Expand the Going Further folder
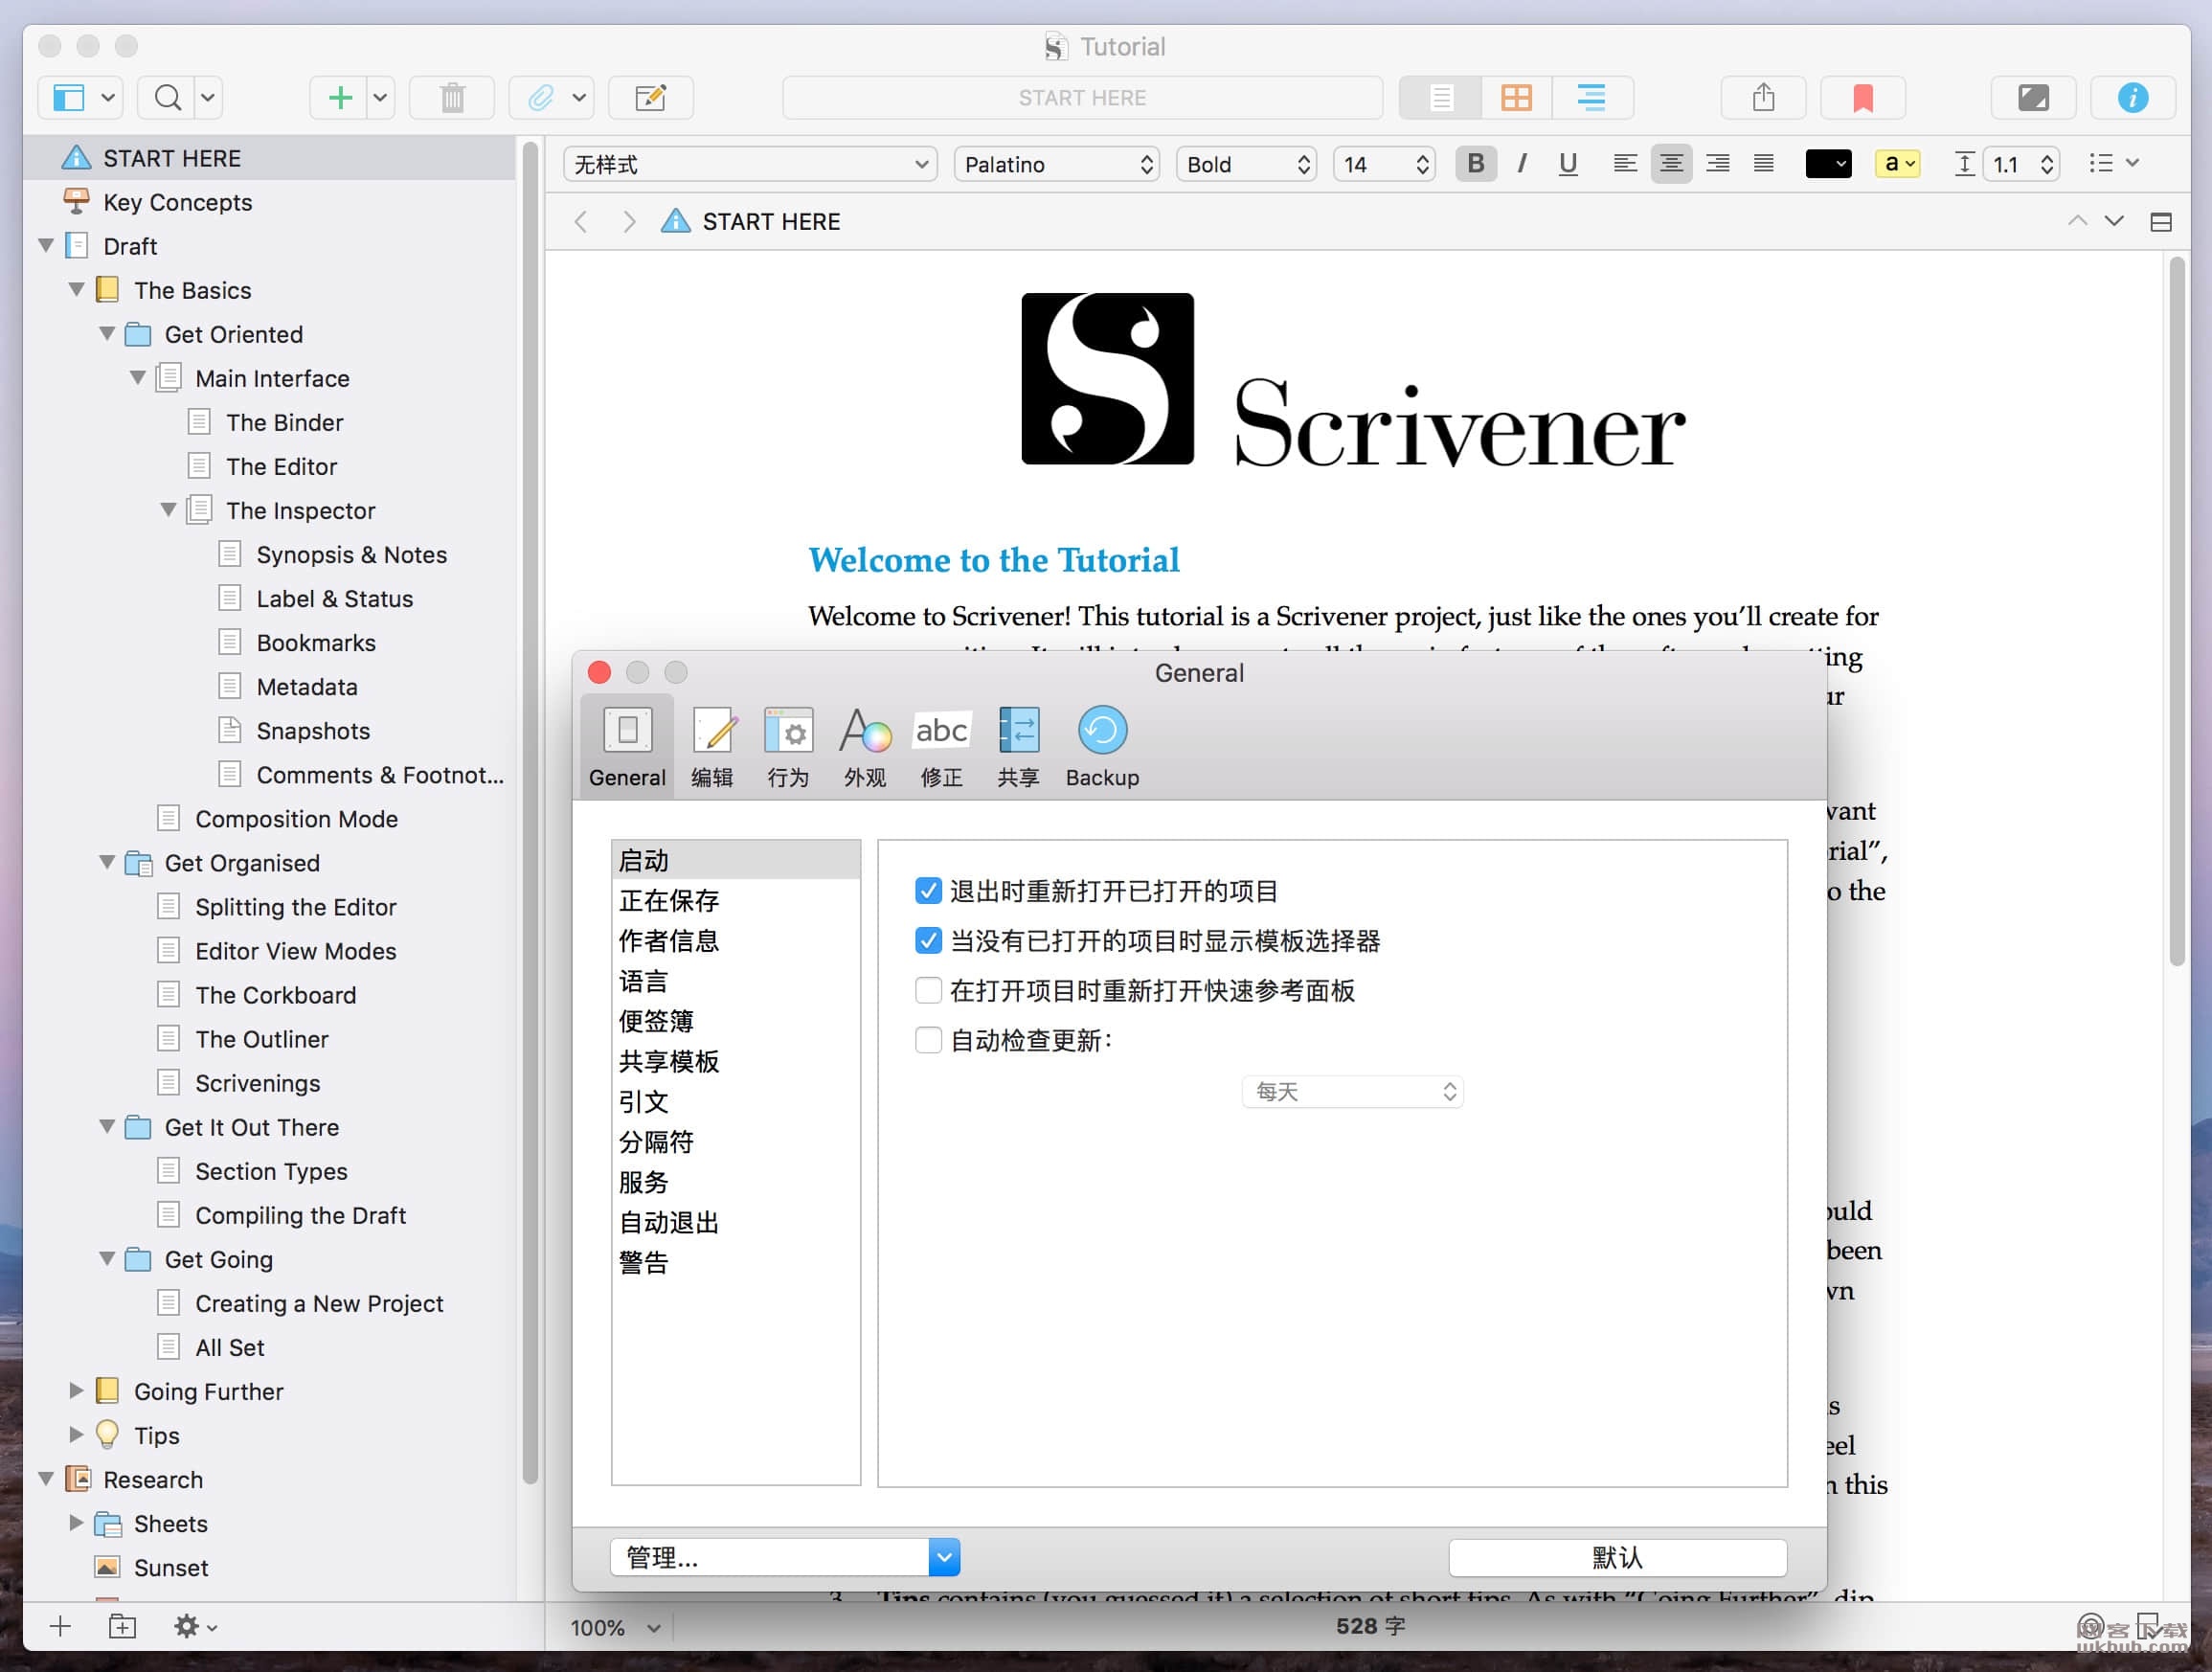Viewport: 2212px width, 1672px height. click(x=76, y=1391)
